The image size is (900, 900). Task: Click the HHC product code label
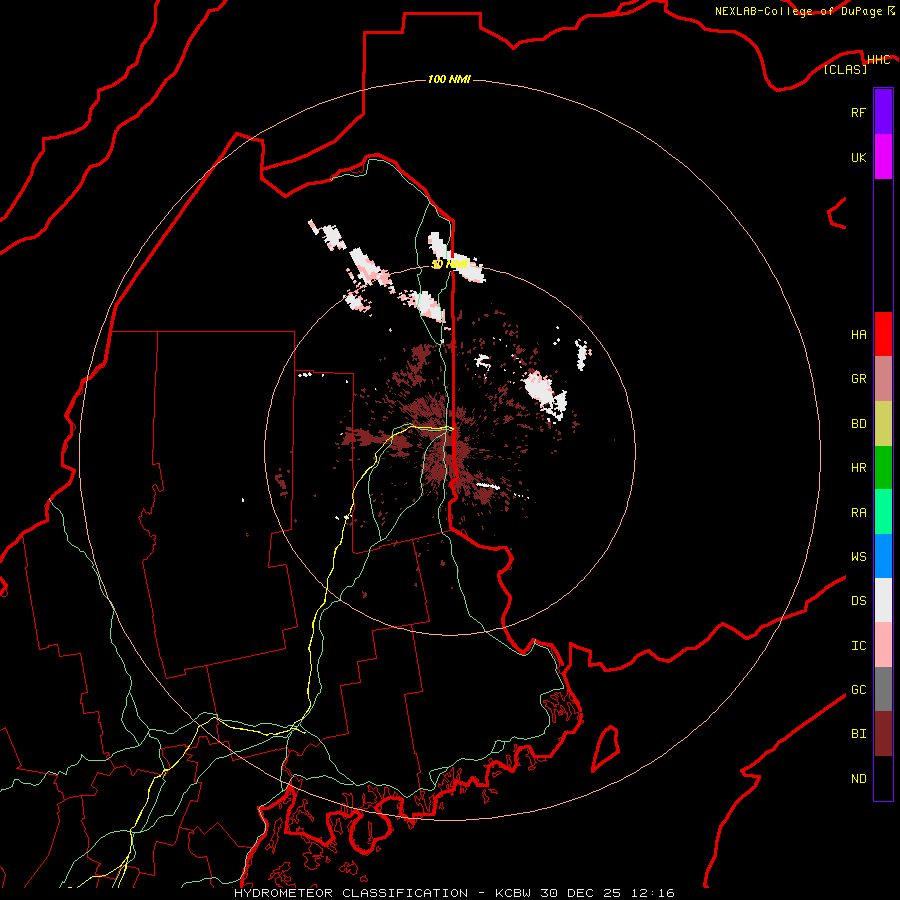point(878,60)
